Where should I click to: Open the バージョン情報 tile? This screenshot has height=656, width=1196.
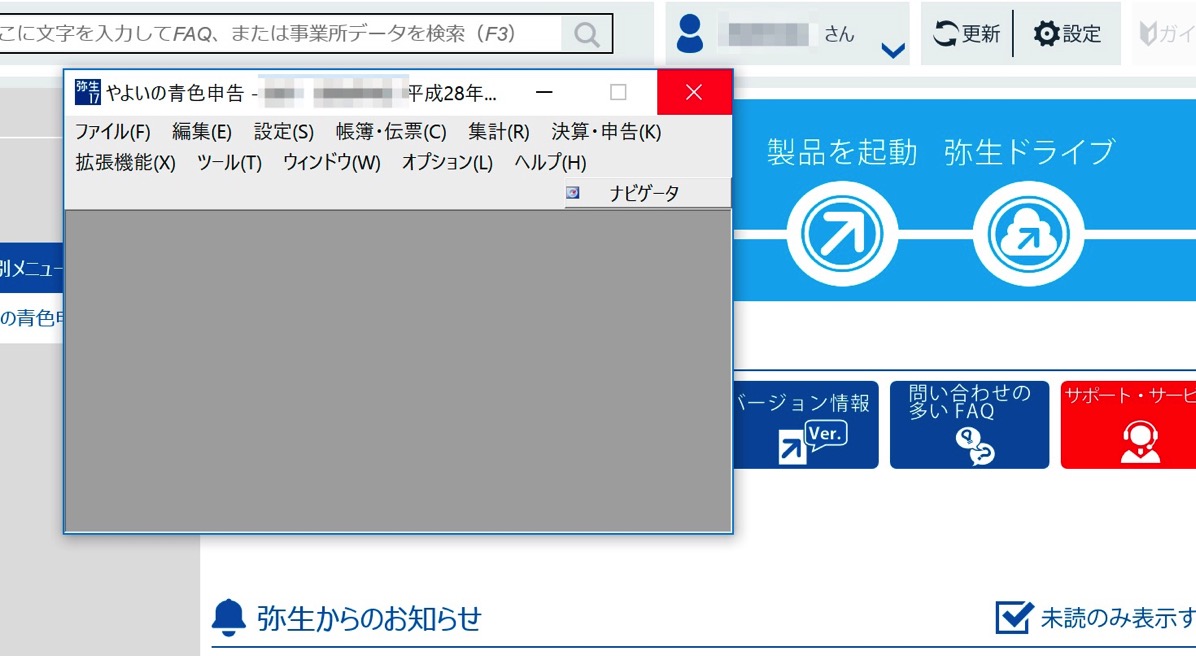805,425
